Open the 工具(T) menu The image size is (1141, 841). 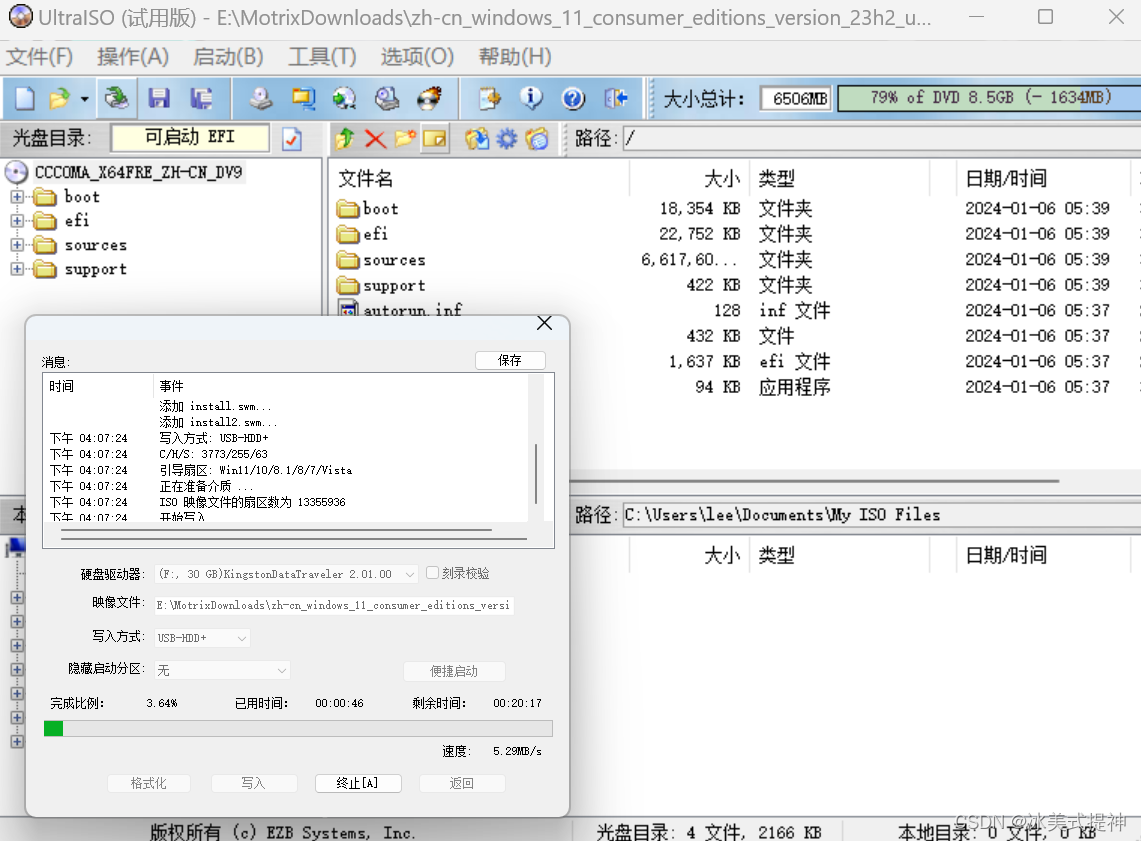click(322, 57)
